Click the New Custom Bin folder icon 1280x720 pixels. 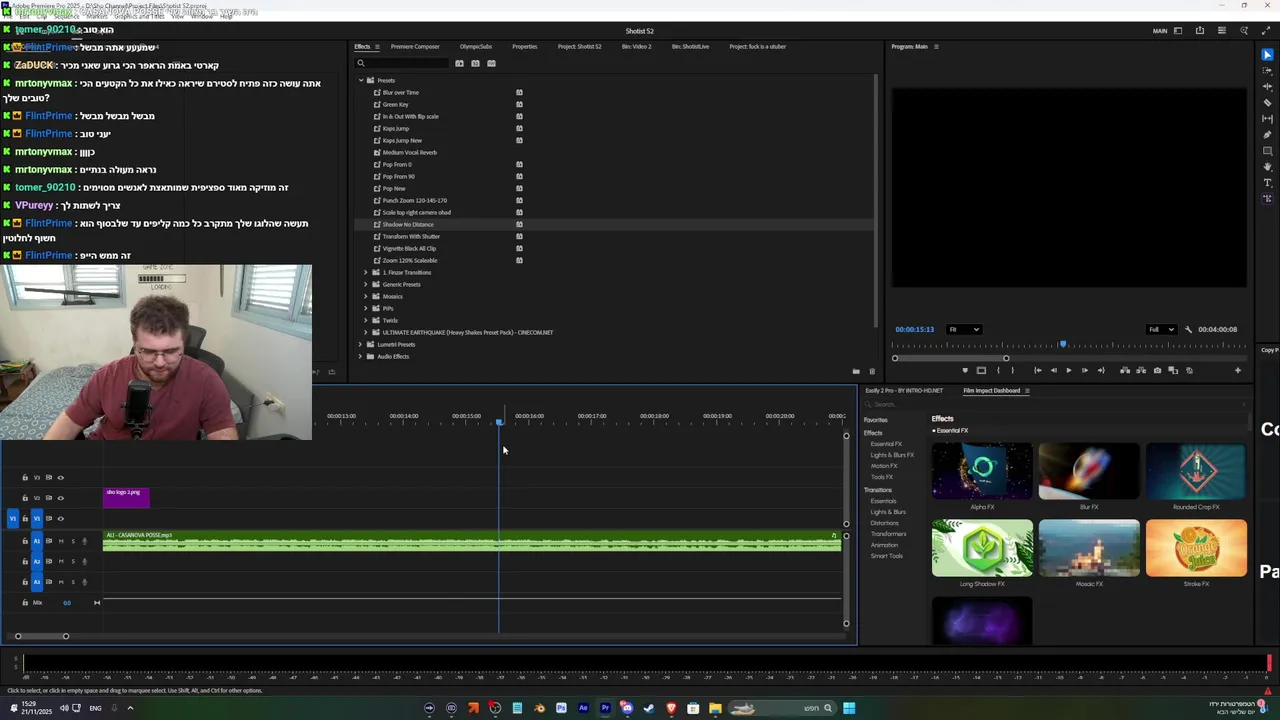click(855, 371)
